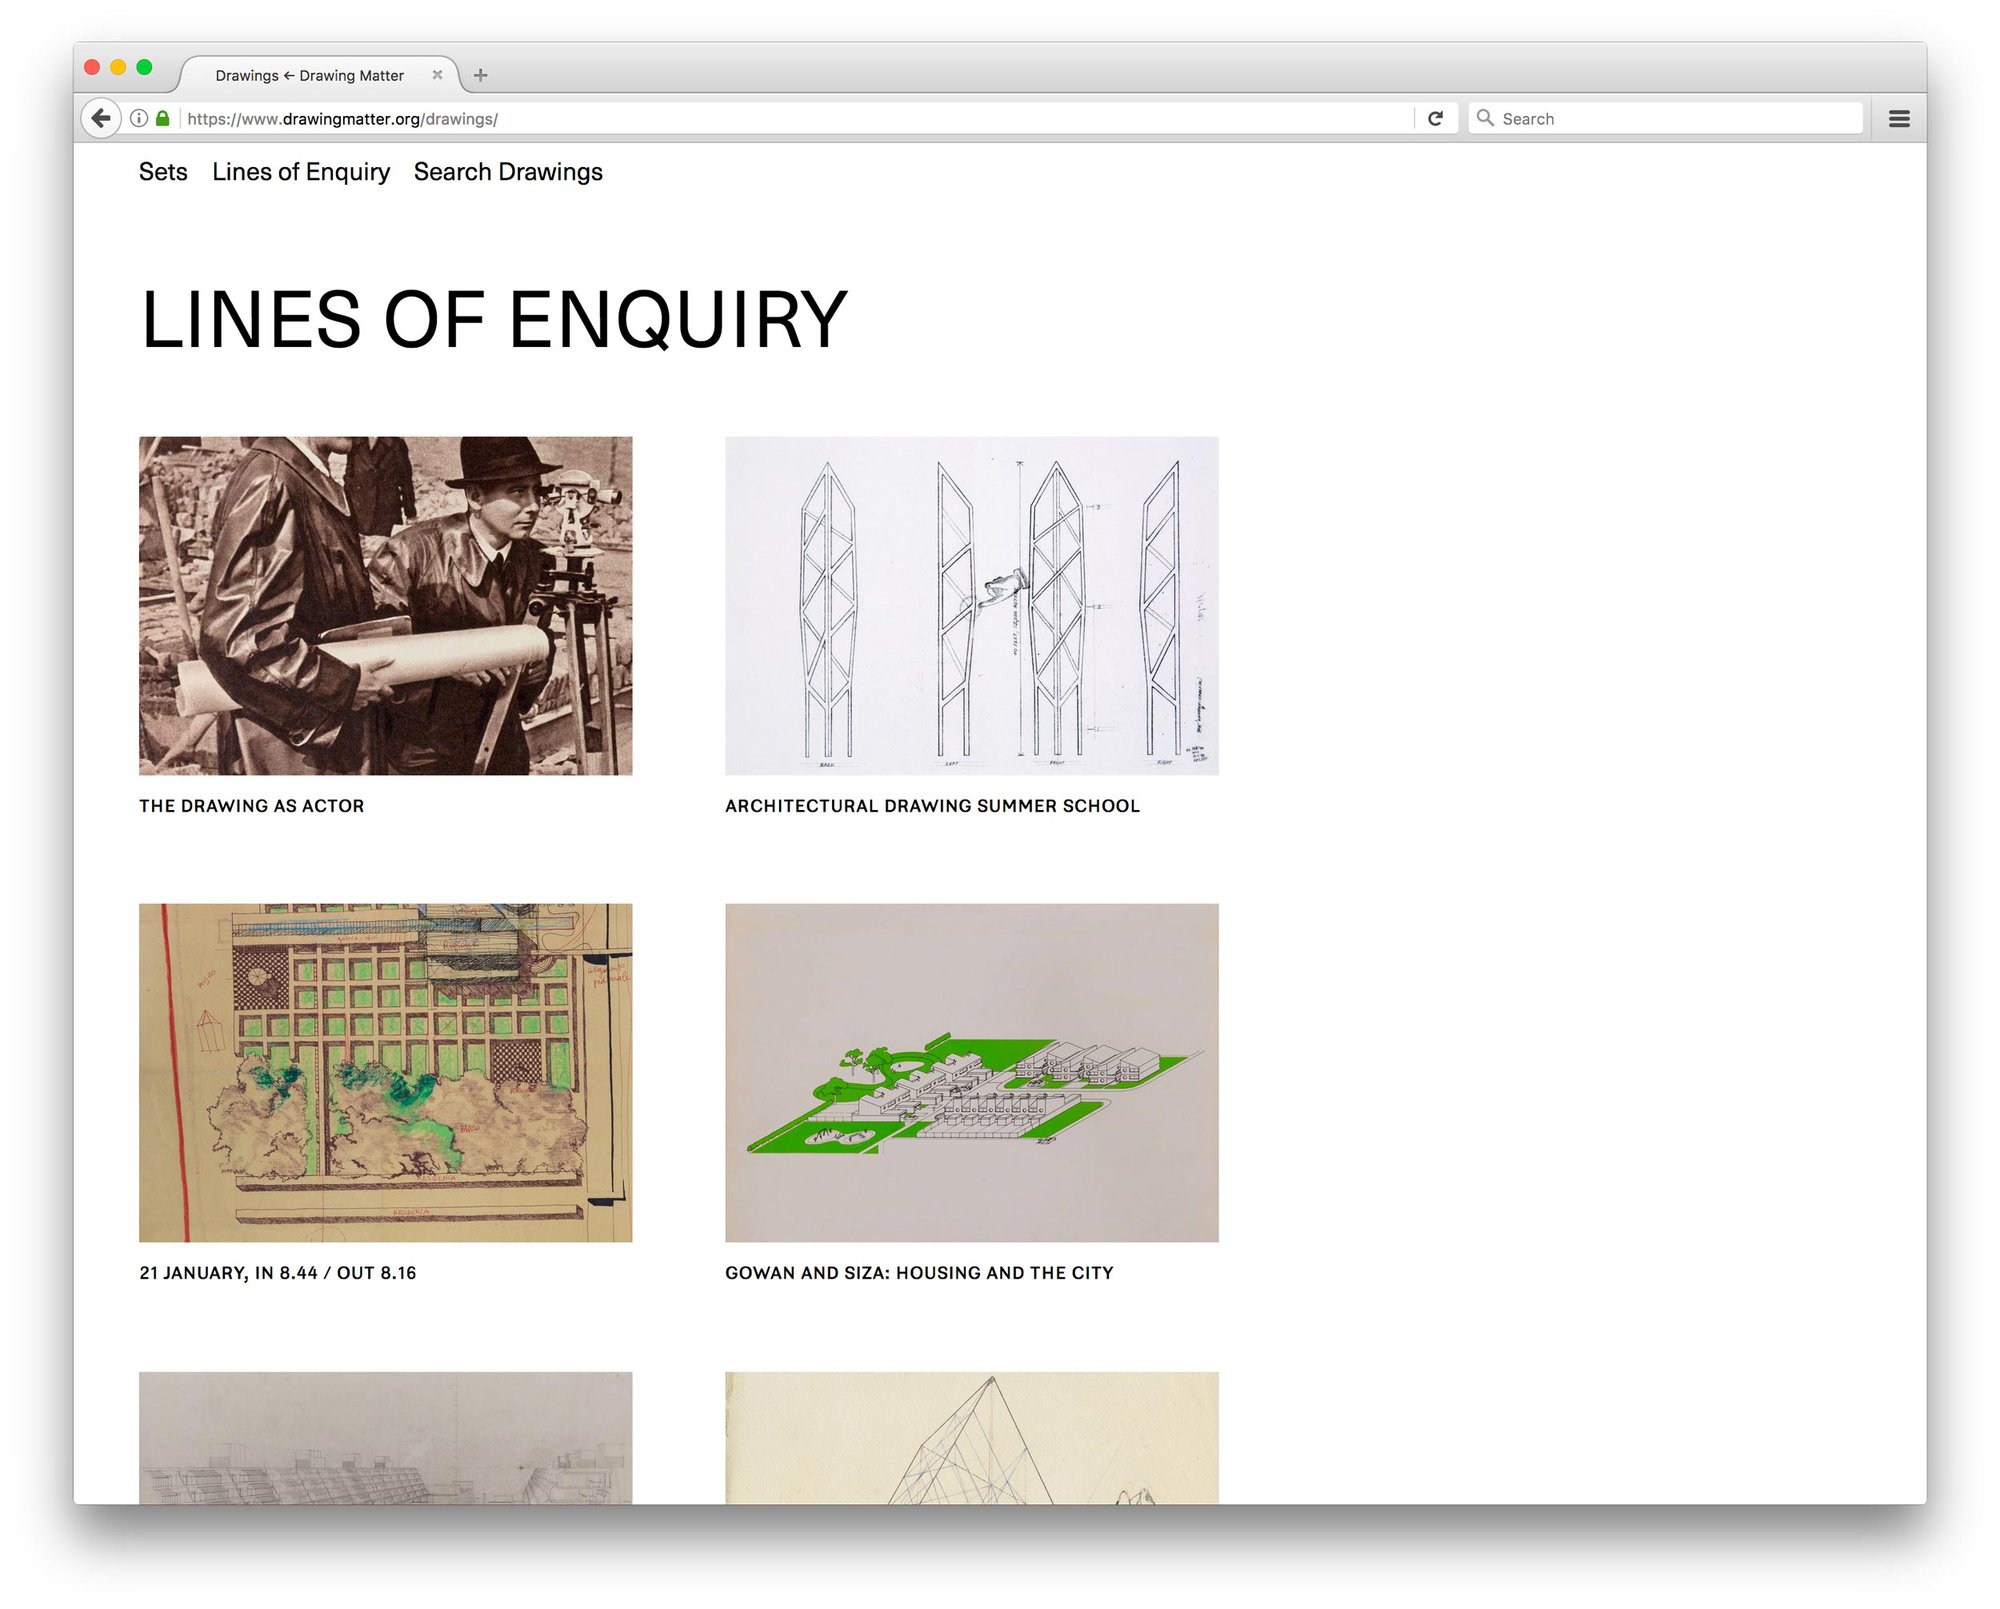Close the Drawings tab with x icon

tap(437, 75)
